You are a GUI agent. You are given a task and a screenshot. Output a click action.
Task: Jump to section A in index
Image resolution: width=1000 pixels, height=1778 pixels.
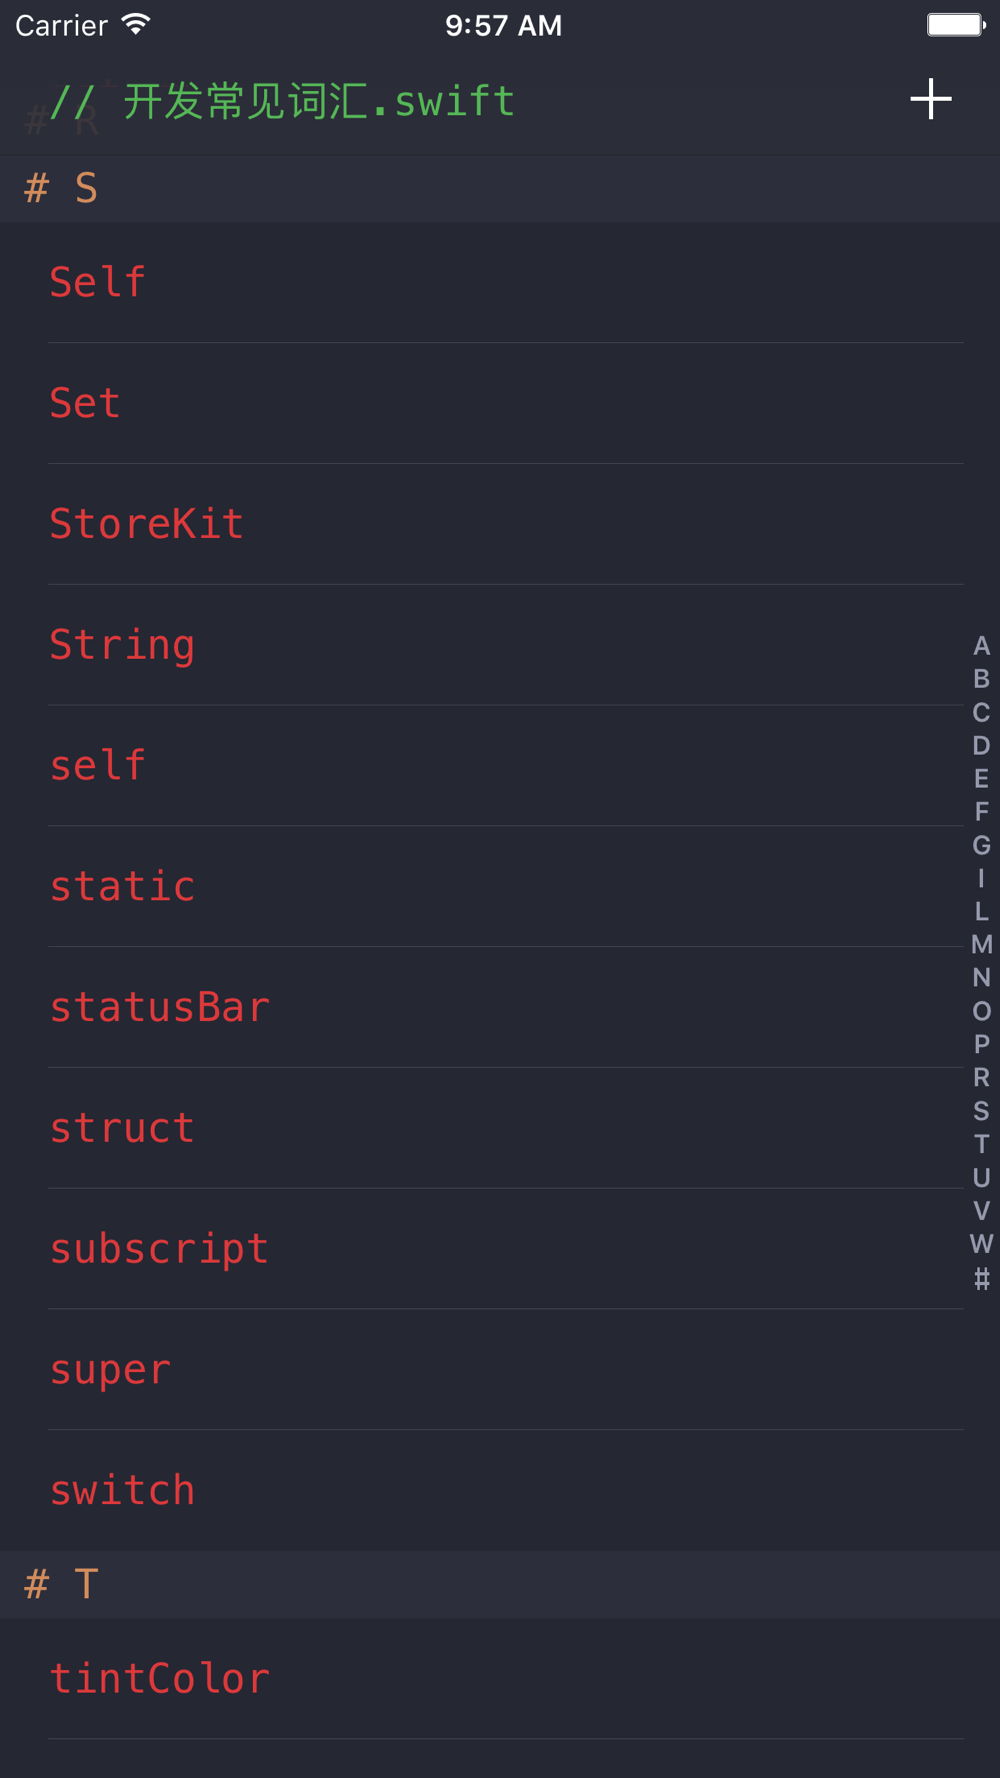(x=981, y=646)
